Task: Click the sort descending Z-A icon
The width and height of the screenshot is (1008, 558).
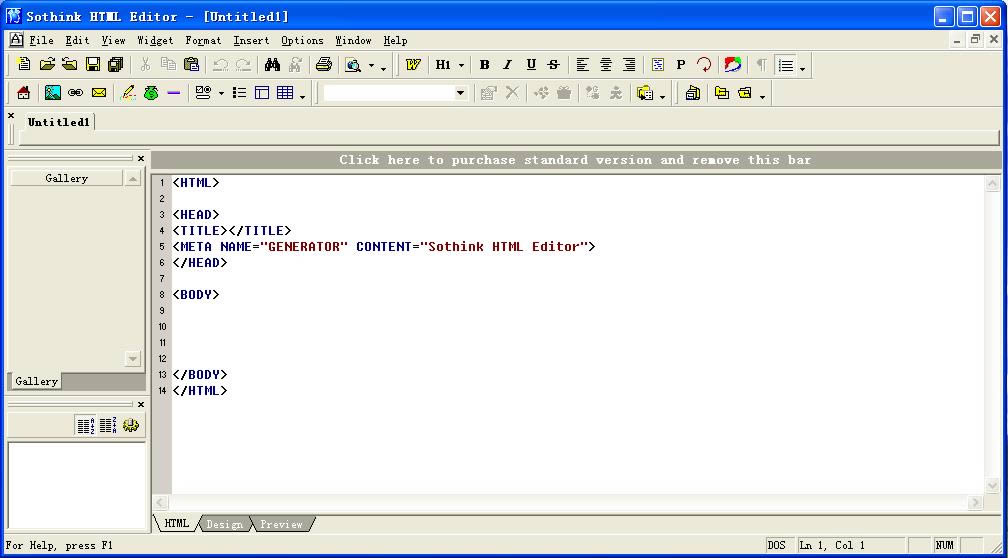Action: 108,425
